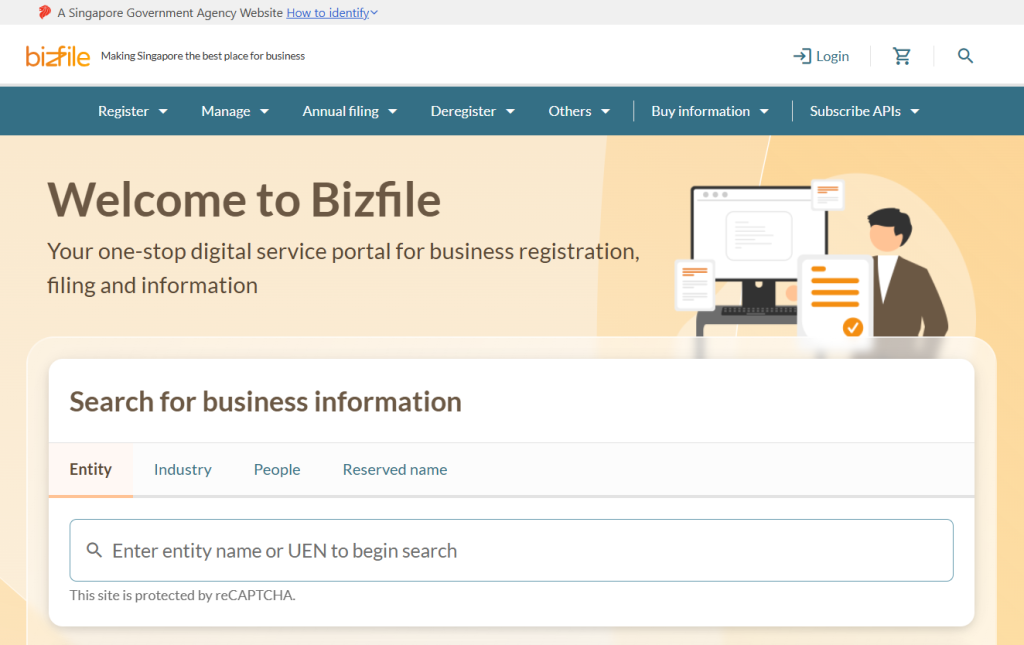Open the shopping cart icon
Viewport: 1024px width, 645px height.
click(902, 56)
